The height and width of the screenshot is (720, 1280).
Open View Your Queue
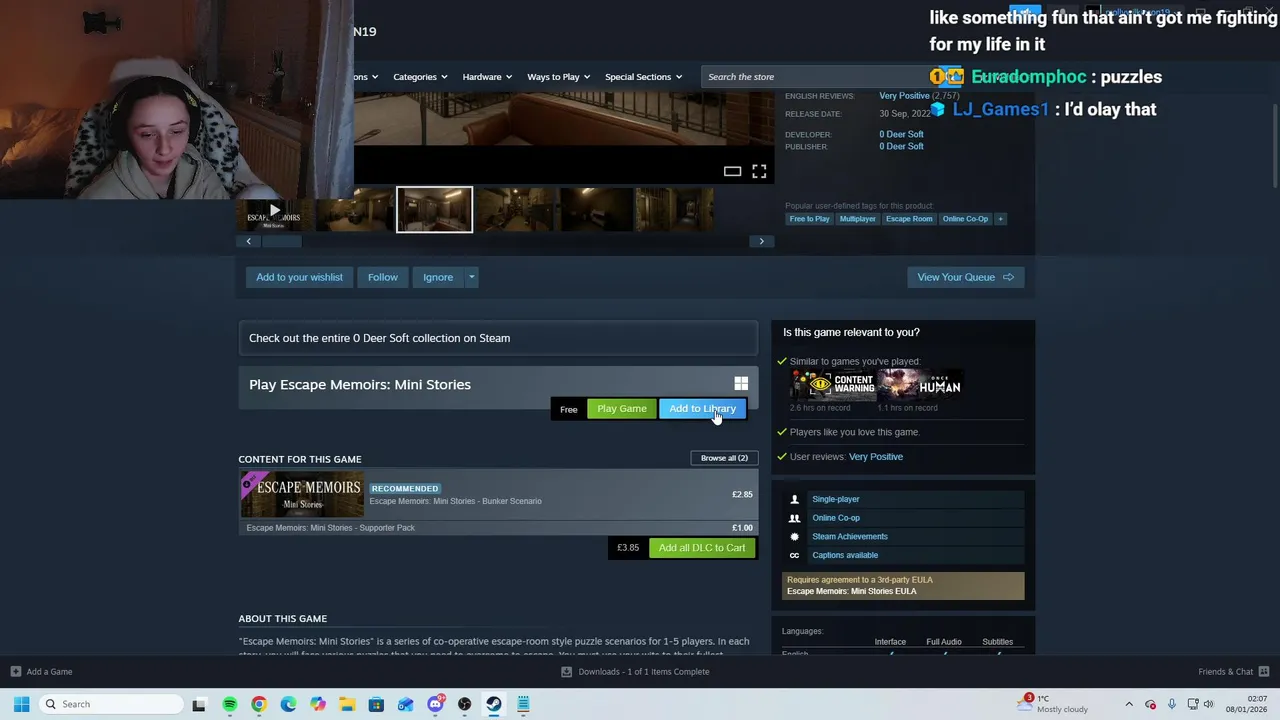pos(965,277)
